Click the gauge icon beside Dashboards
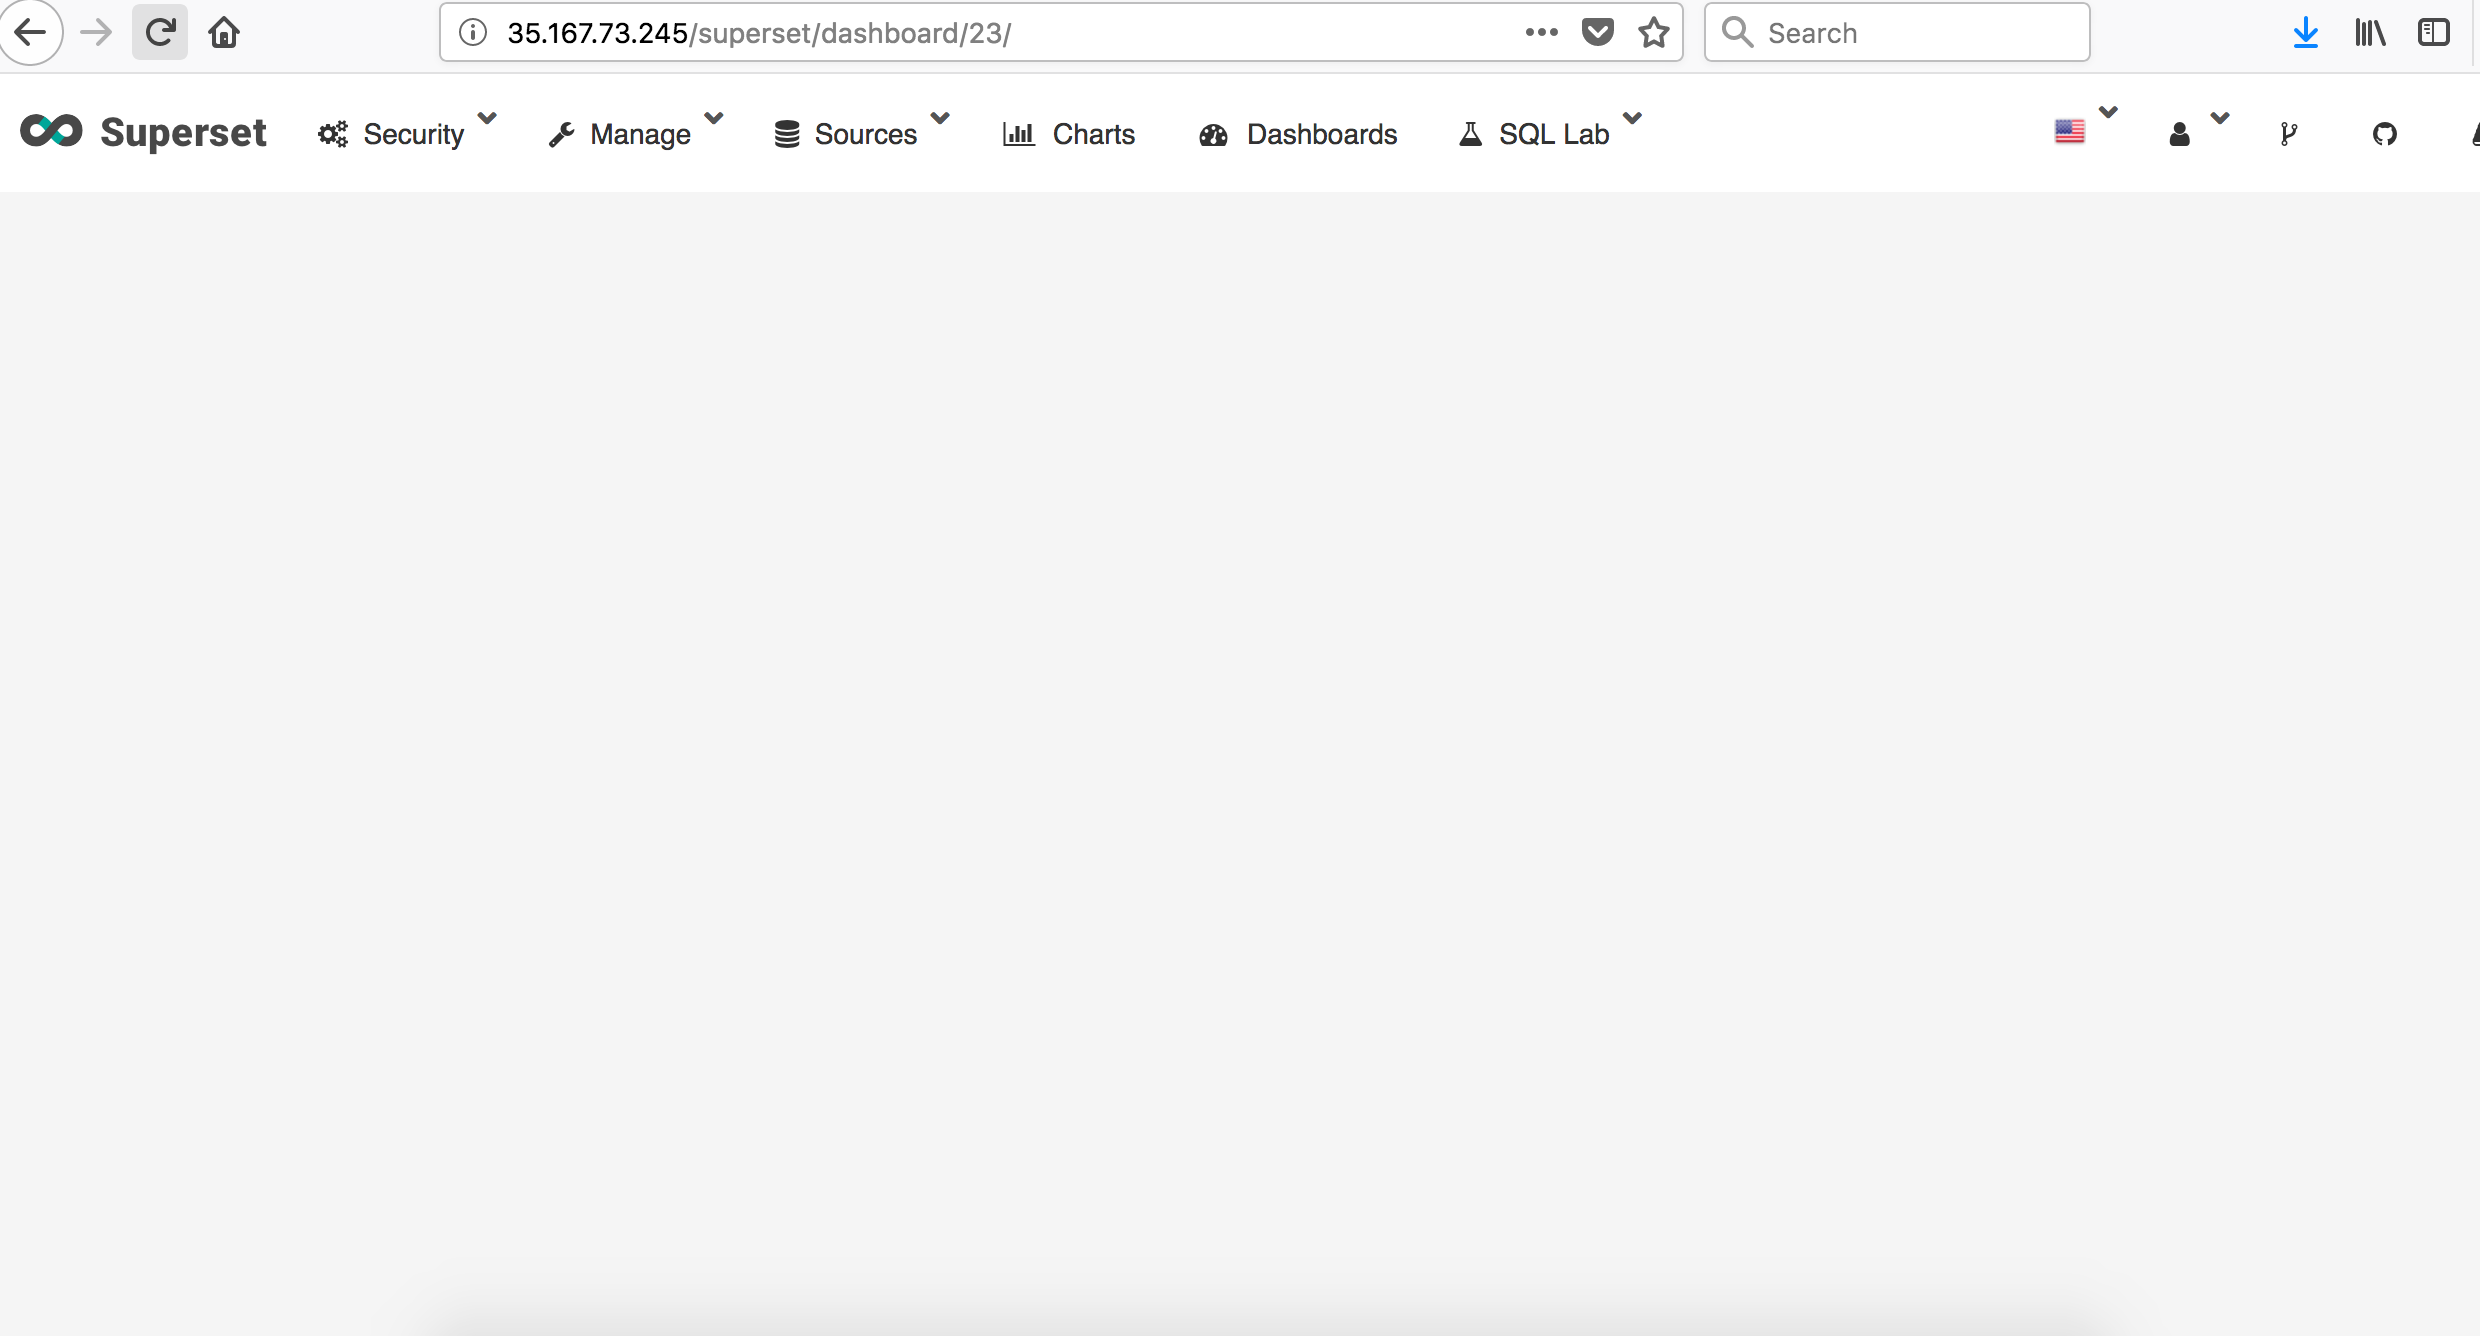Viewport: 2480px width, 1336px height. tap(1213, 135)
